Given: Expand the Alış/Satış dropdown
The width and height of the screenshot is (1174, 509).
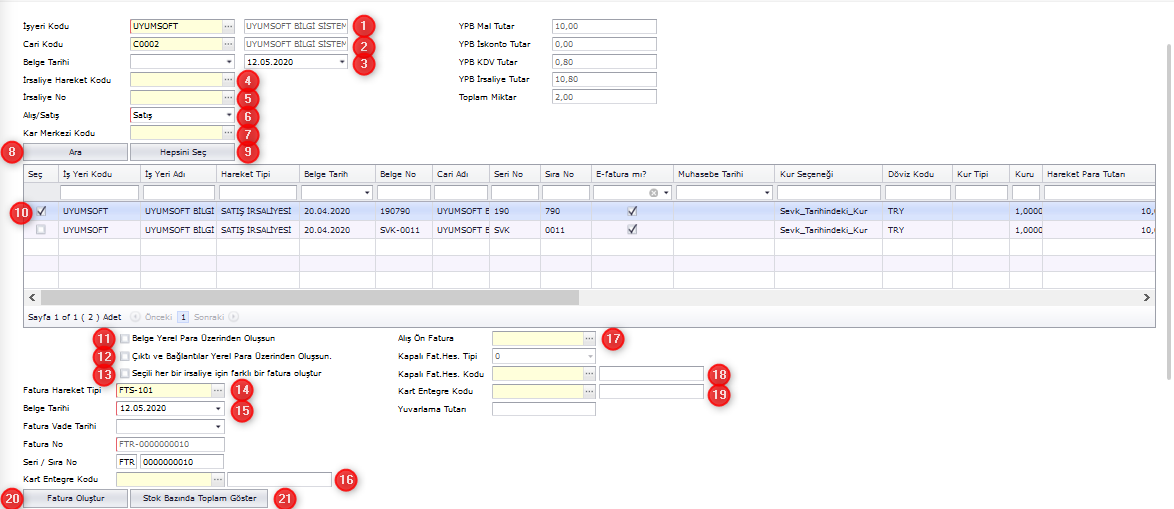Looking at the screenshot, I should point(229,116).
